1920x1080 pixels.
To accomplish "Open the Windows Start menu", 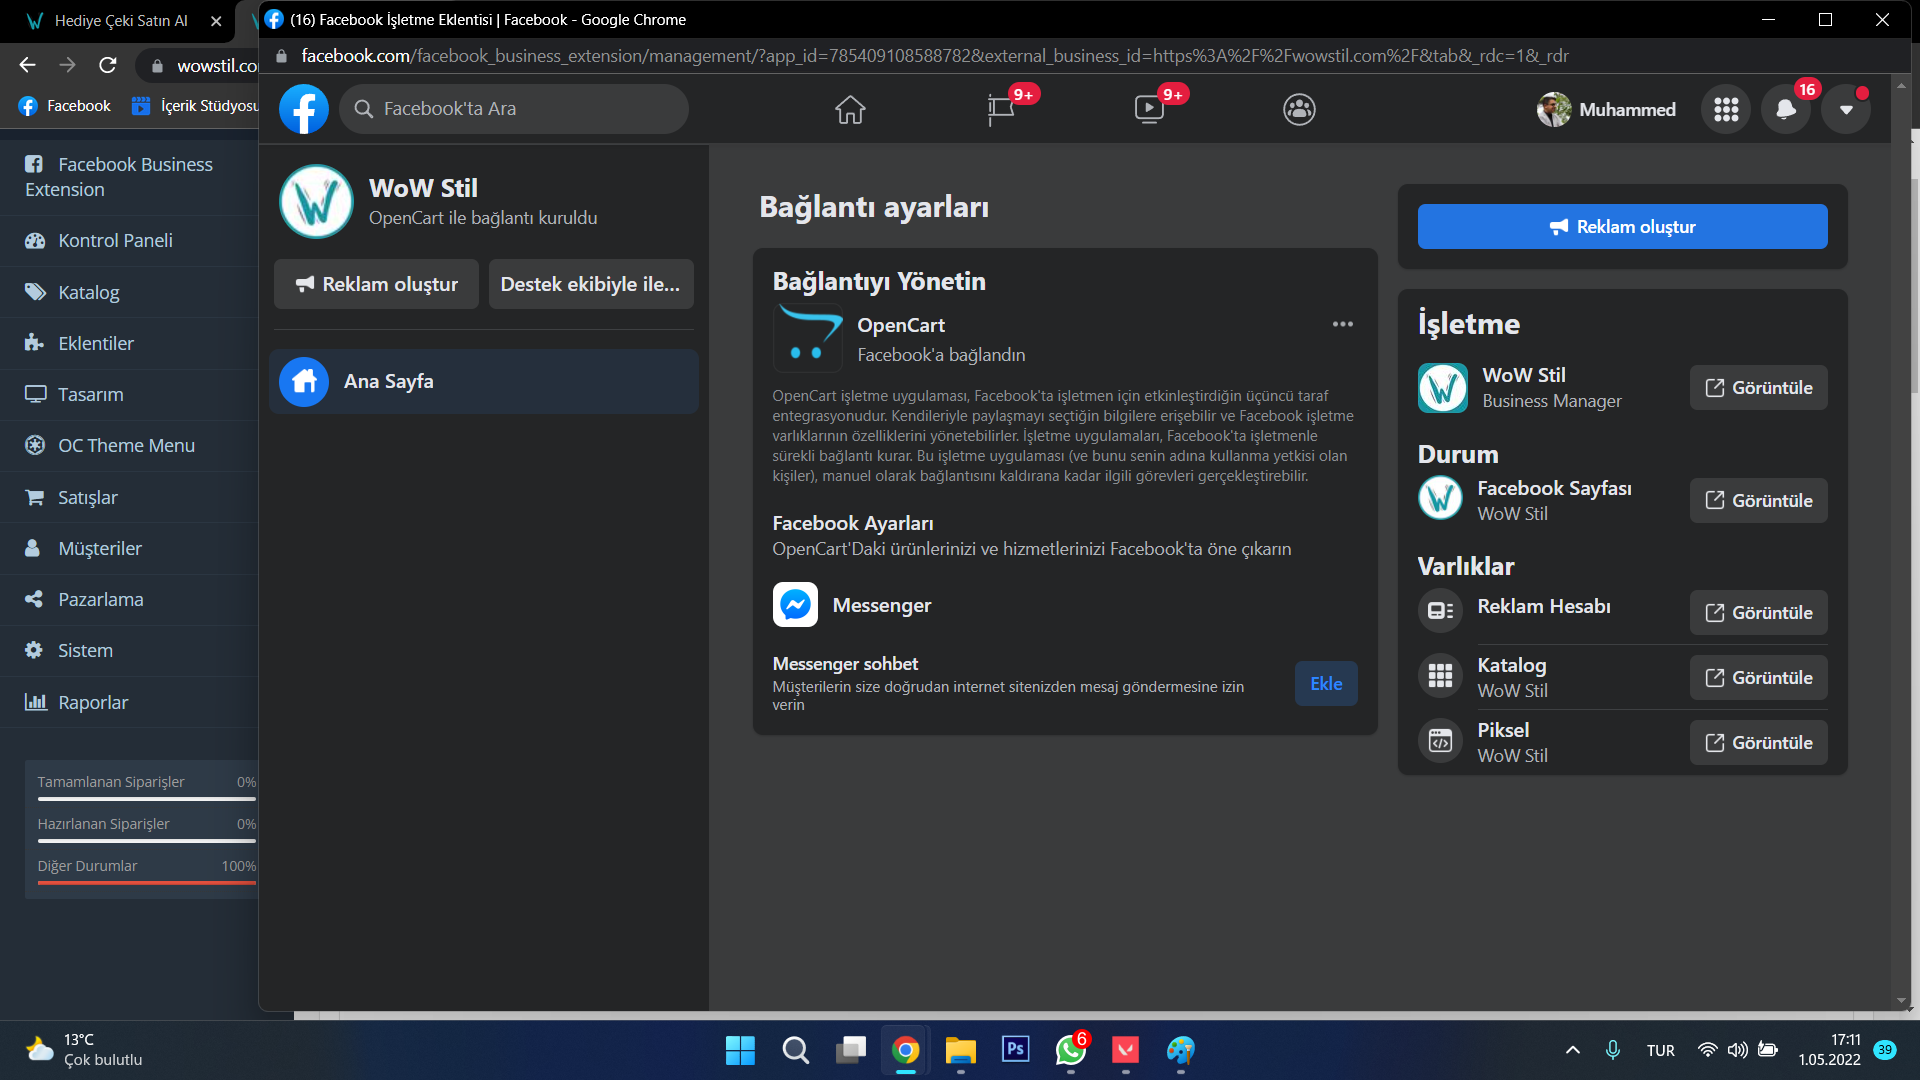I will [x=740, y=1050].
